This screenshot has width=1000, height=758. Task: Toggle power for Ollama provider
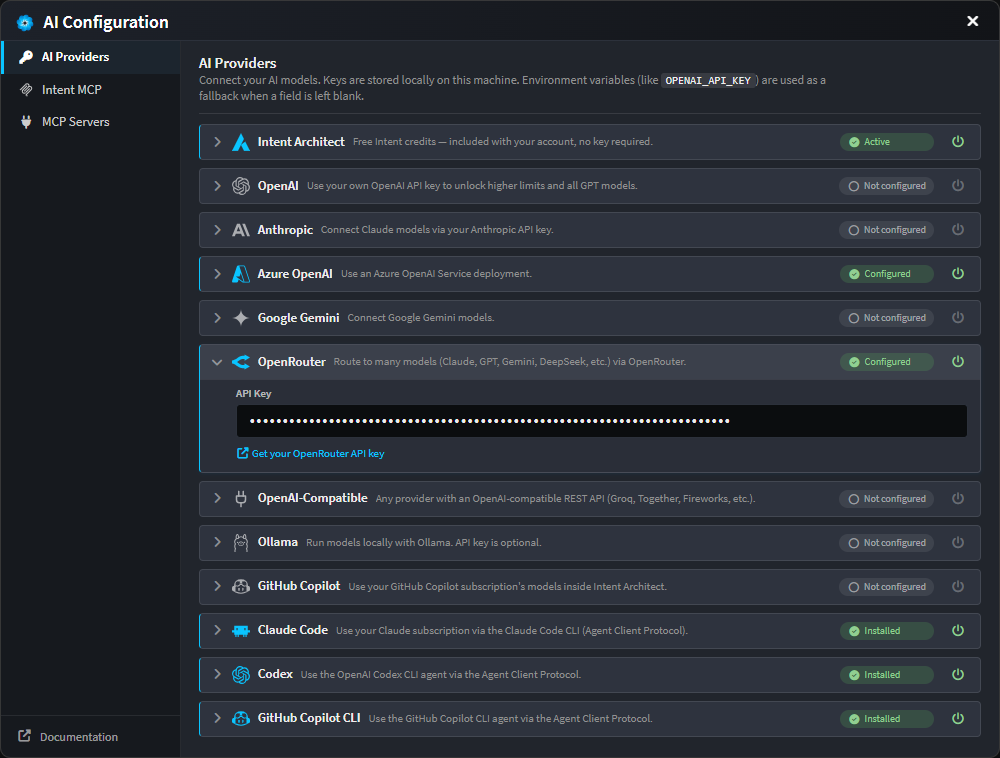pos(958,543)
